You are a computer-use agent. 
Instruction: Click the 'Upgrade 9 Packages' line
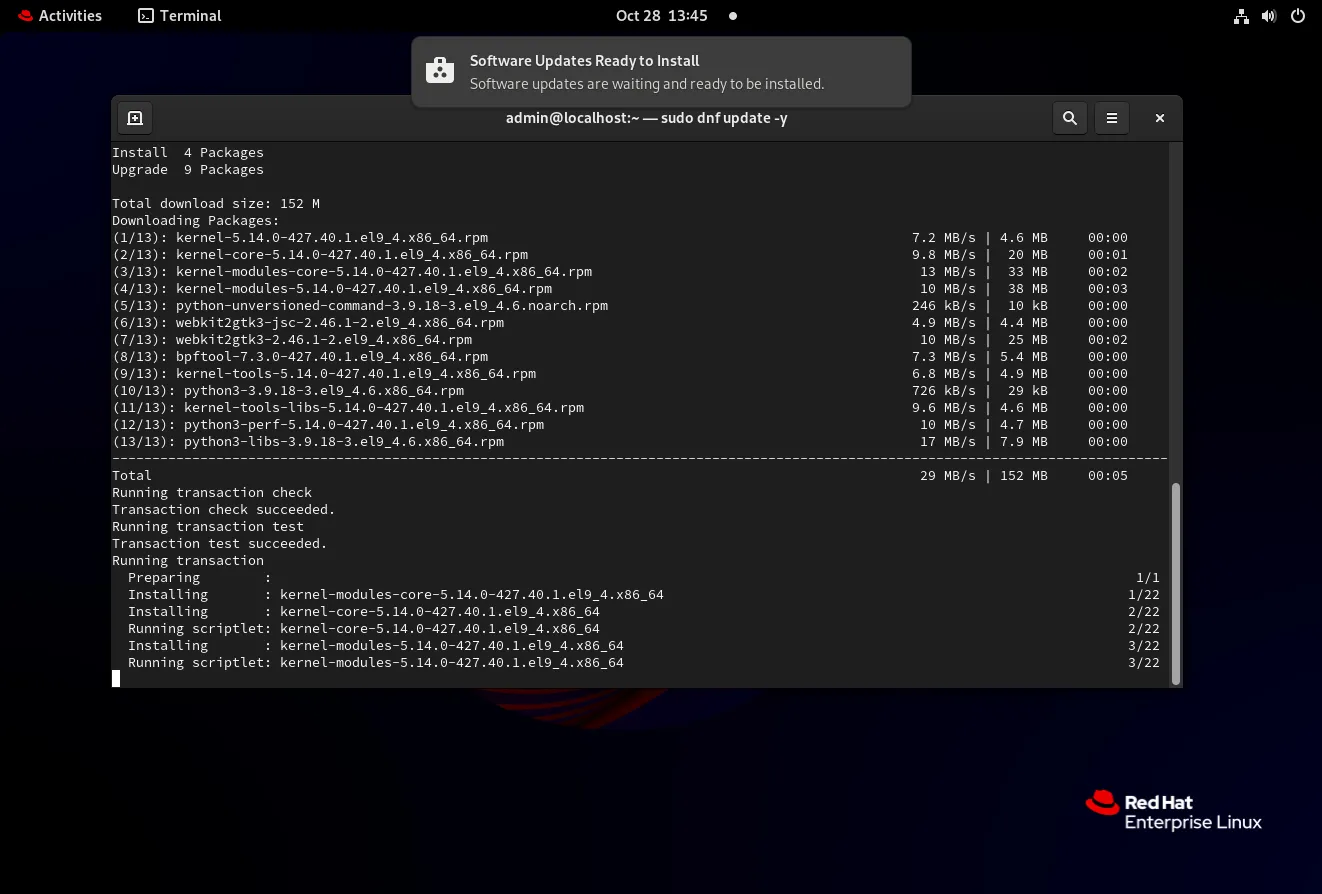point(188,169)
